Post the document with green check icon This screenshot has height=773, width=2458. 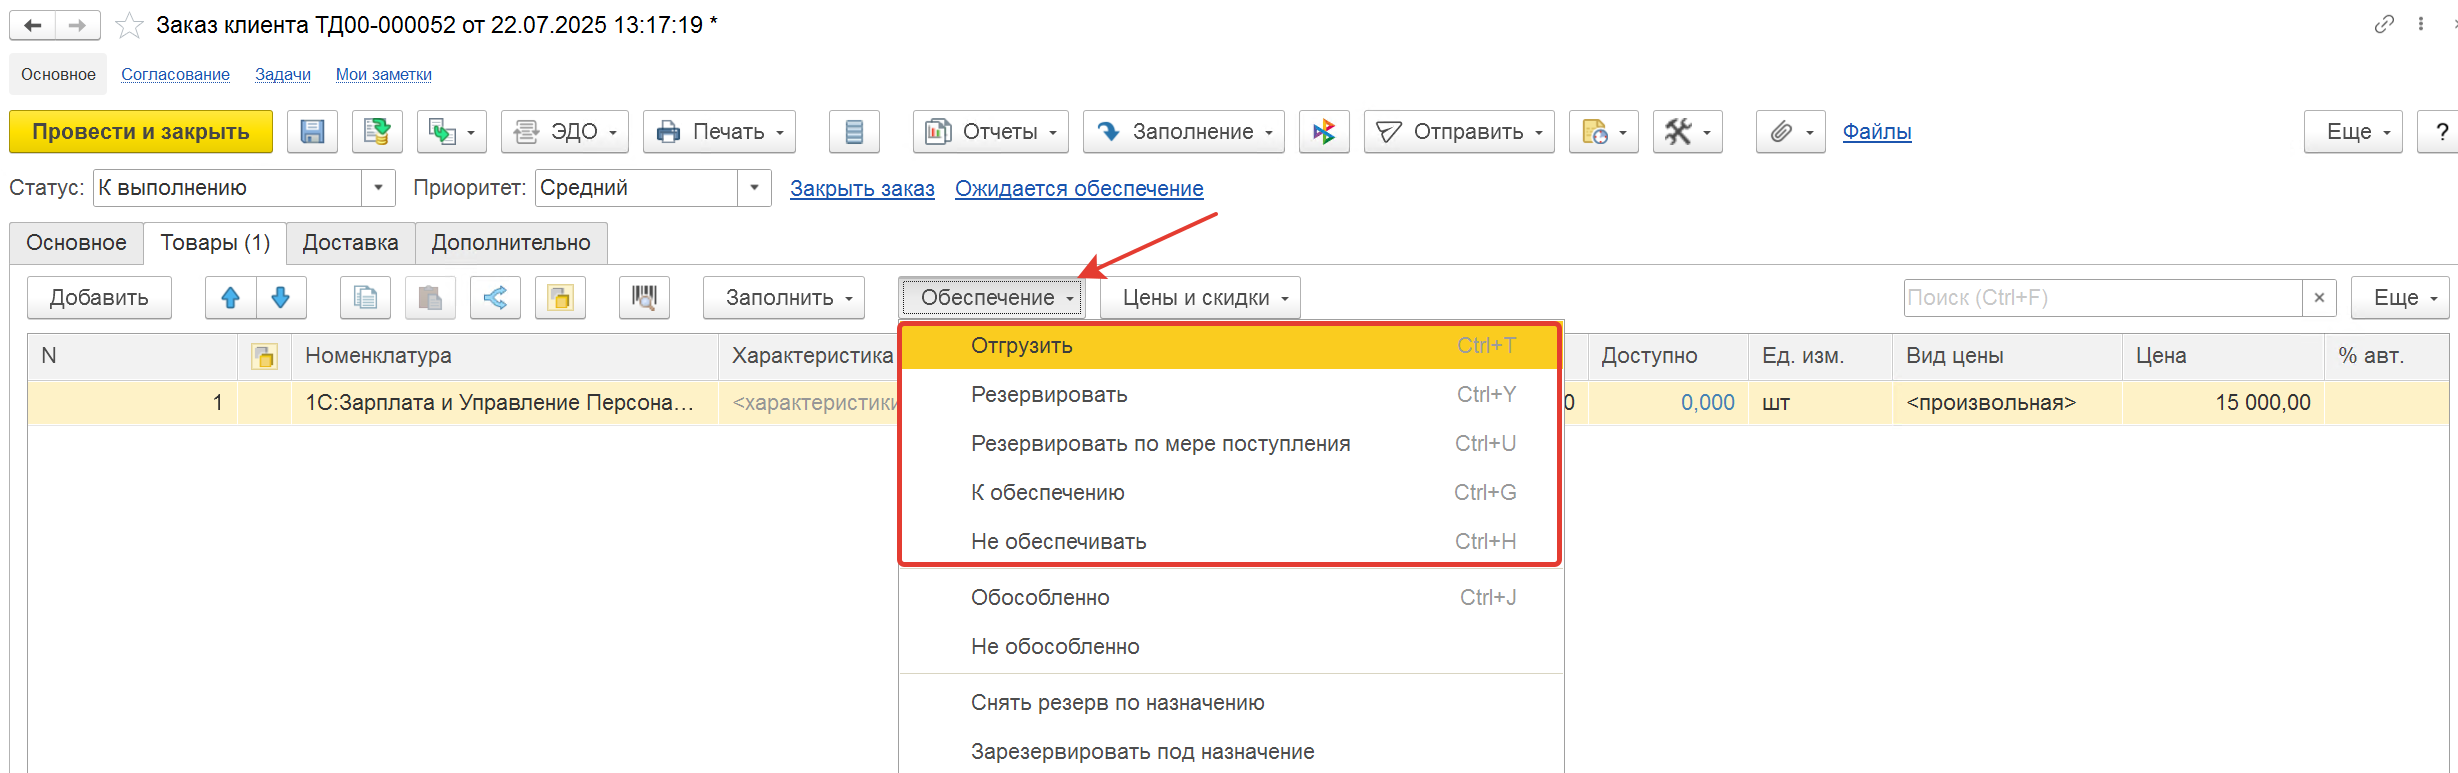377,132
